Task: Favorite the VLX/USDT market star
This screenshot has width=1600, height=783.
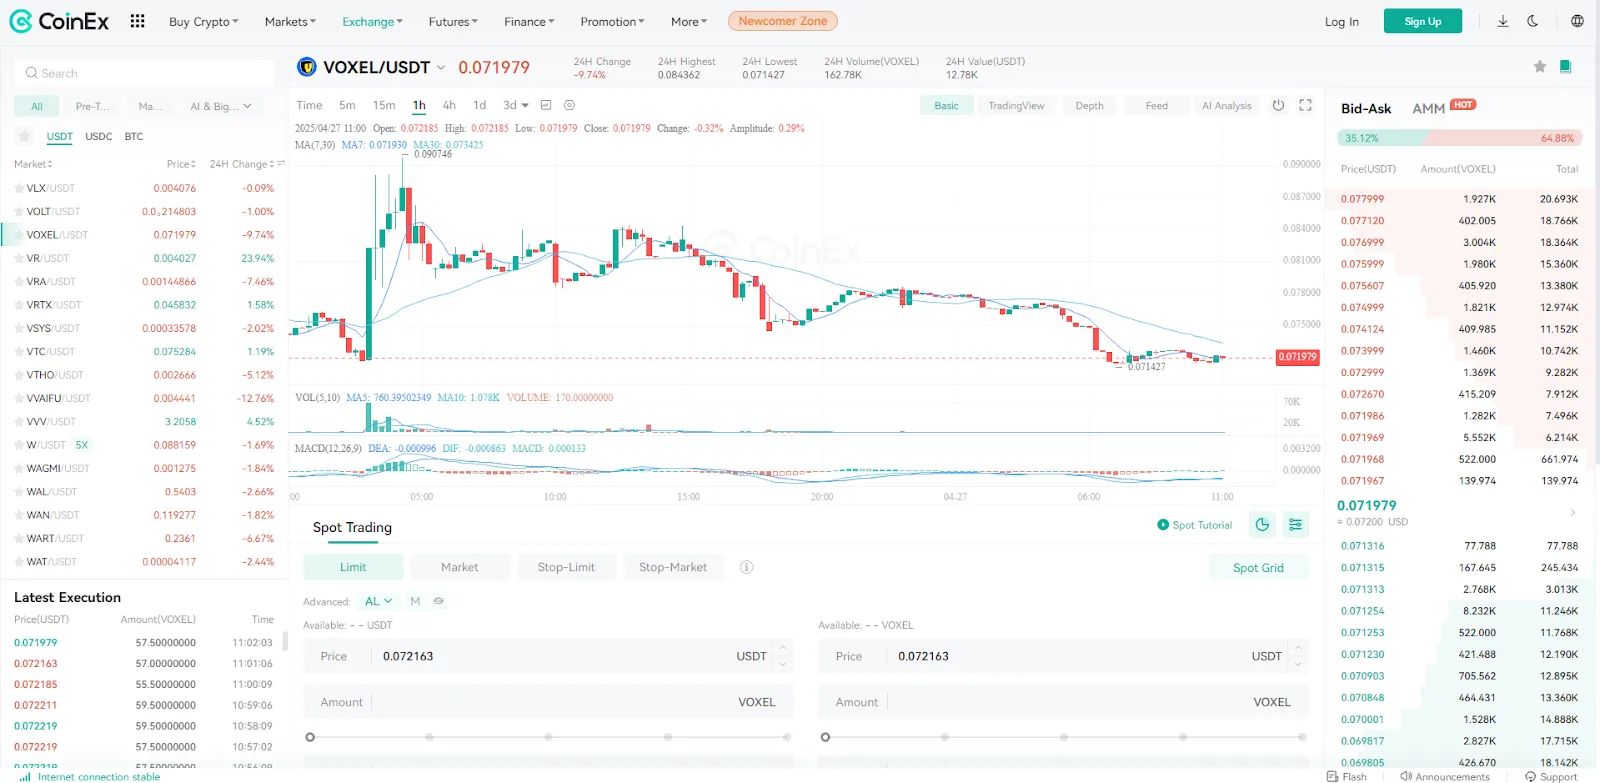Action: 19,188
